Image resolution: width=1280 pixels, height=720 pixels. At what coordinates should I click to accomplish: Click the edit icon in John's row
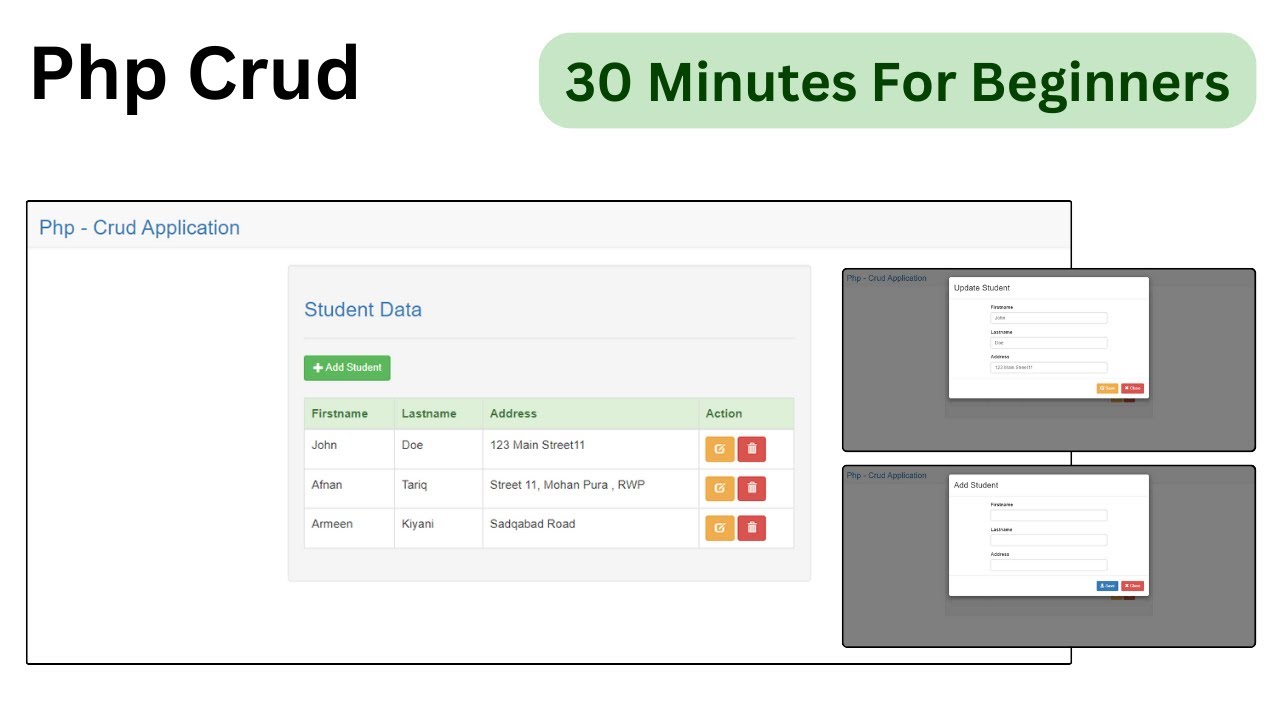[x=720, y=449]
